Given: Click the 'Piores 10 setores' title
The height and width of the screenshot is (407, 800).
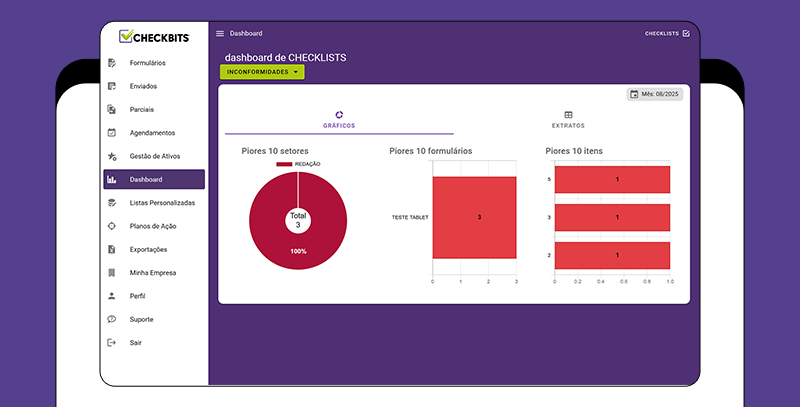Looking at the screenshot, I should click(275, 151).
